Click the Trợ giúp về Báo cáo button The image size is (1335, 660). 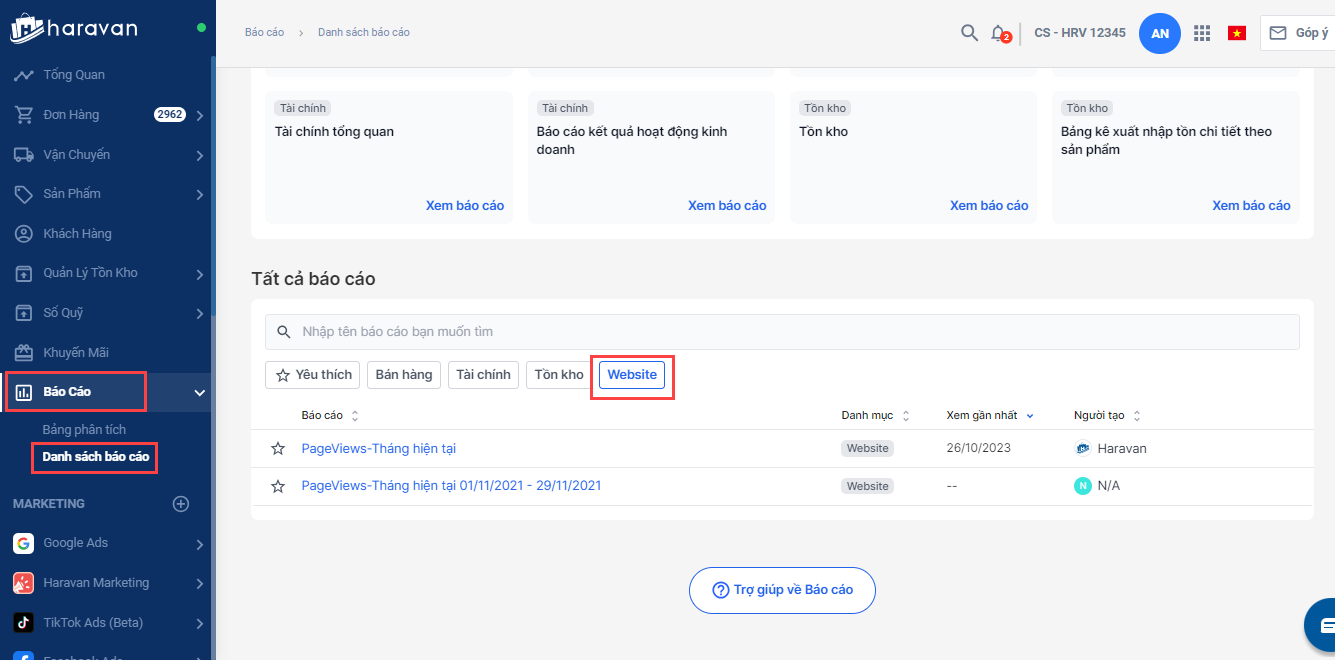782,590
